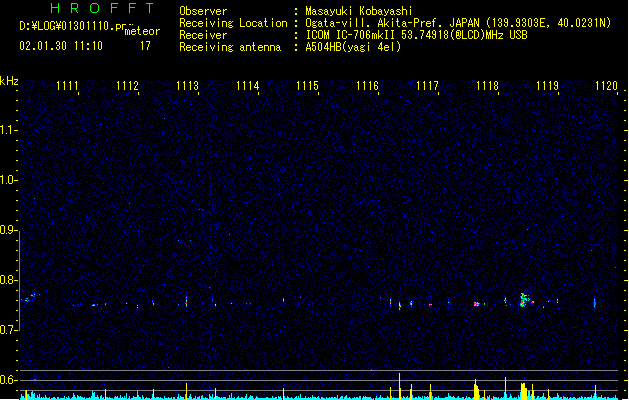Click the 1120 time axis marker
629x400 pixels.
coord(606,86)
